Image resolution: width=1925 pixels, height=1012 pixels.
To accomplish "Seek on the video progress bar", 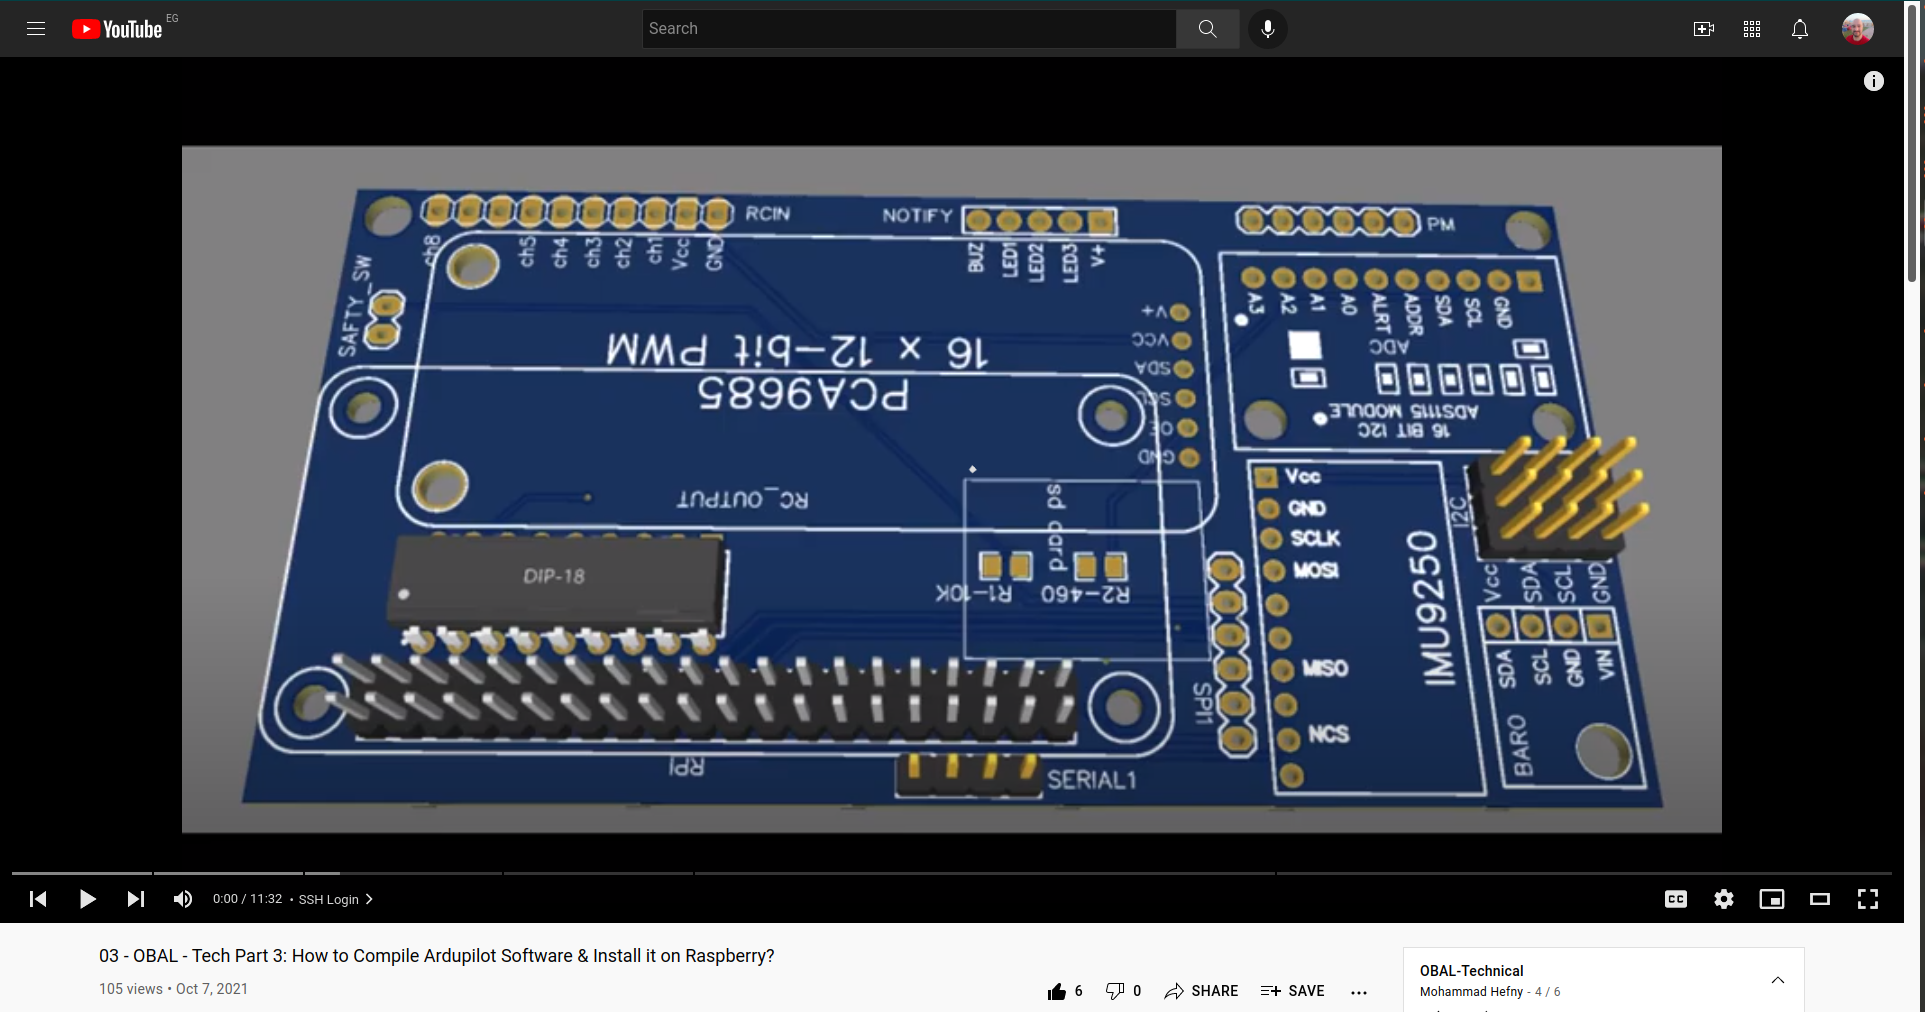I will (952, 873).
